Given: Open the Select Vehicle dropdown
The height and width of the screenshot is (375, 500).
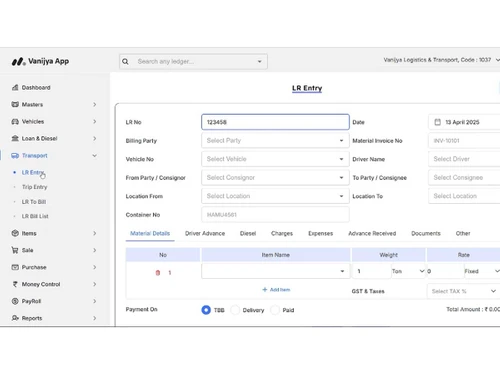Looking at the screenshot, I should 275,159.
